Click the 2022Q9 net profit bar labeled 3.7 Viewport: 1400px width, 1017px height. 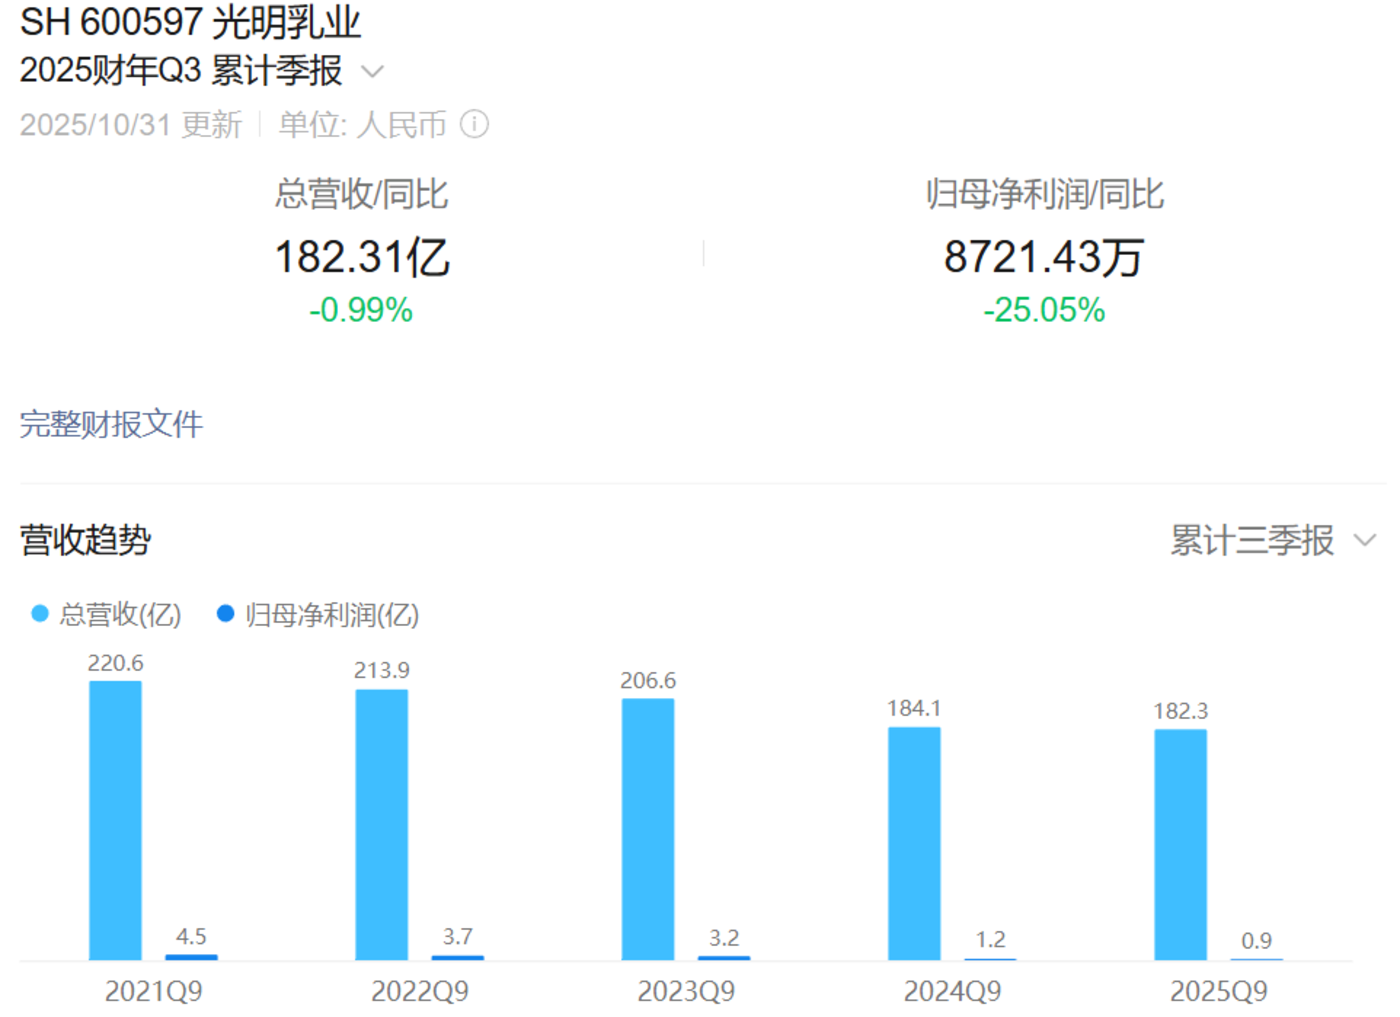tap(457, 957)
